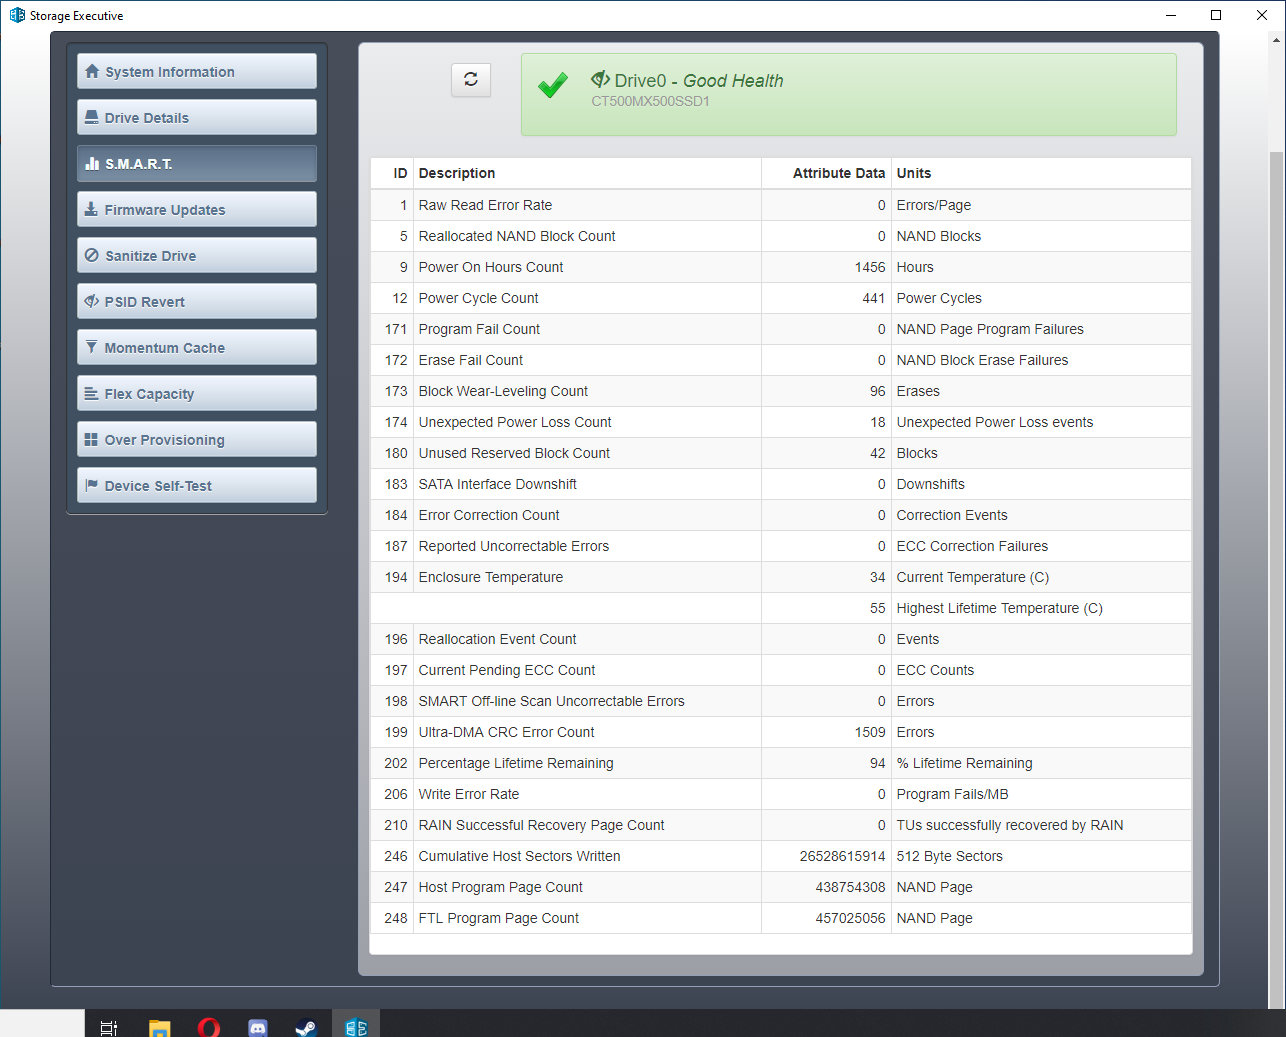Viewport: 1286px width, 1037px height.
Task: Click the Host Program Page Count value 438754308
Action: [851, 887]
